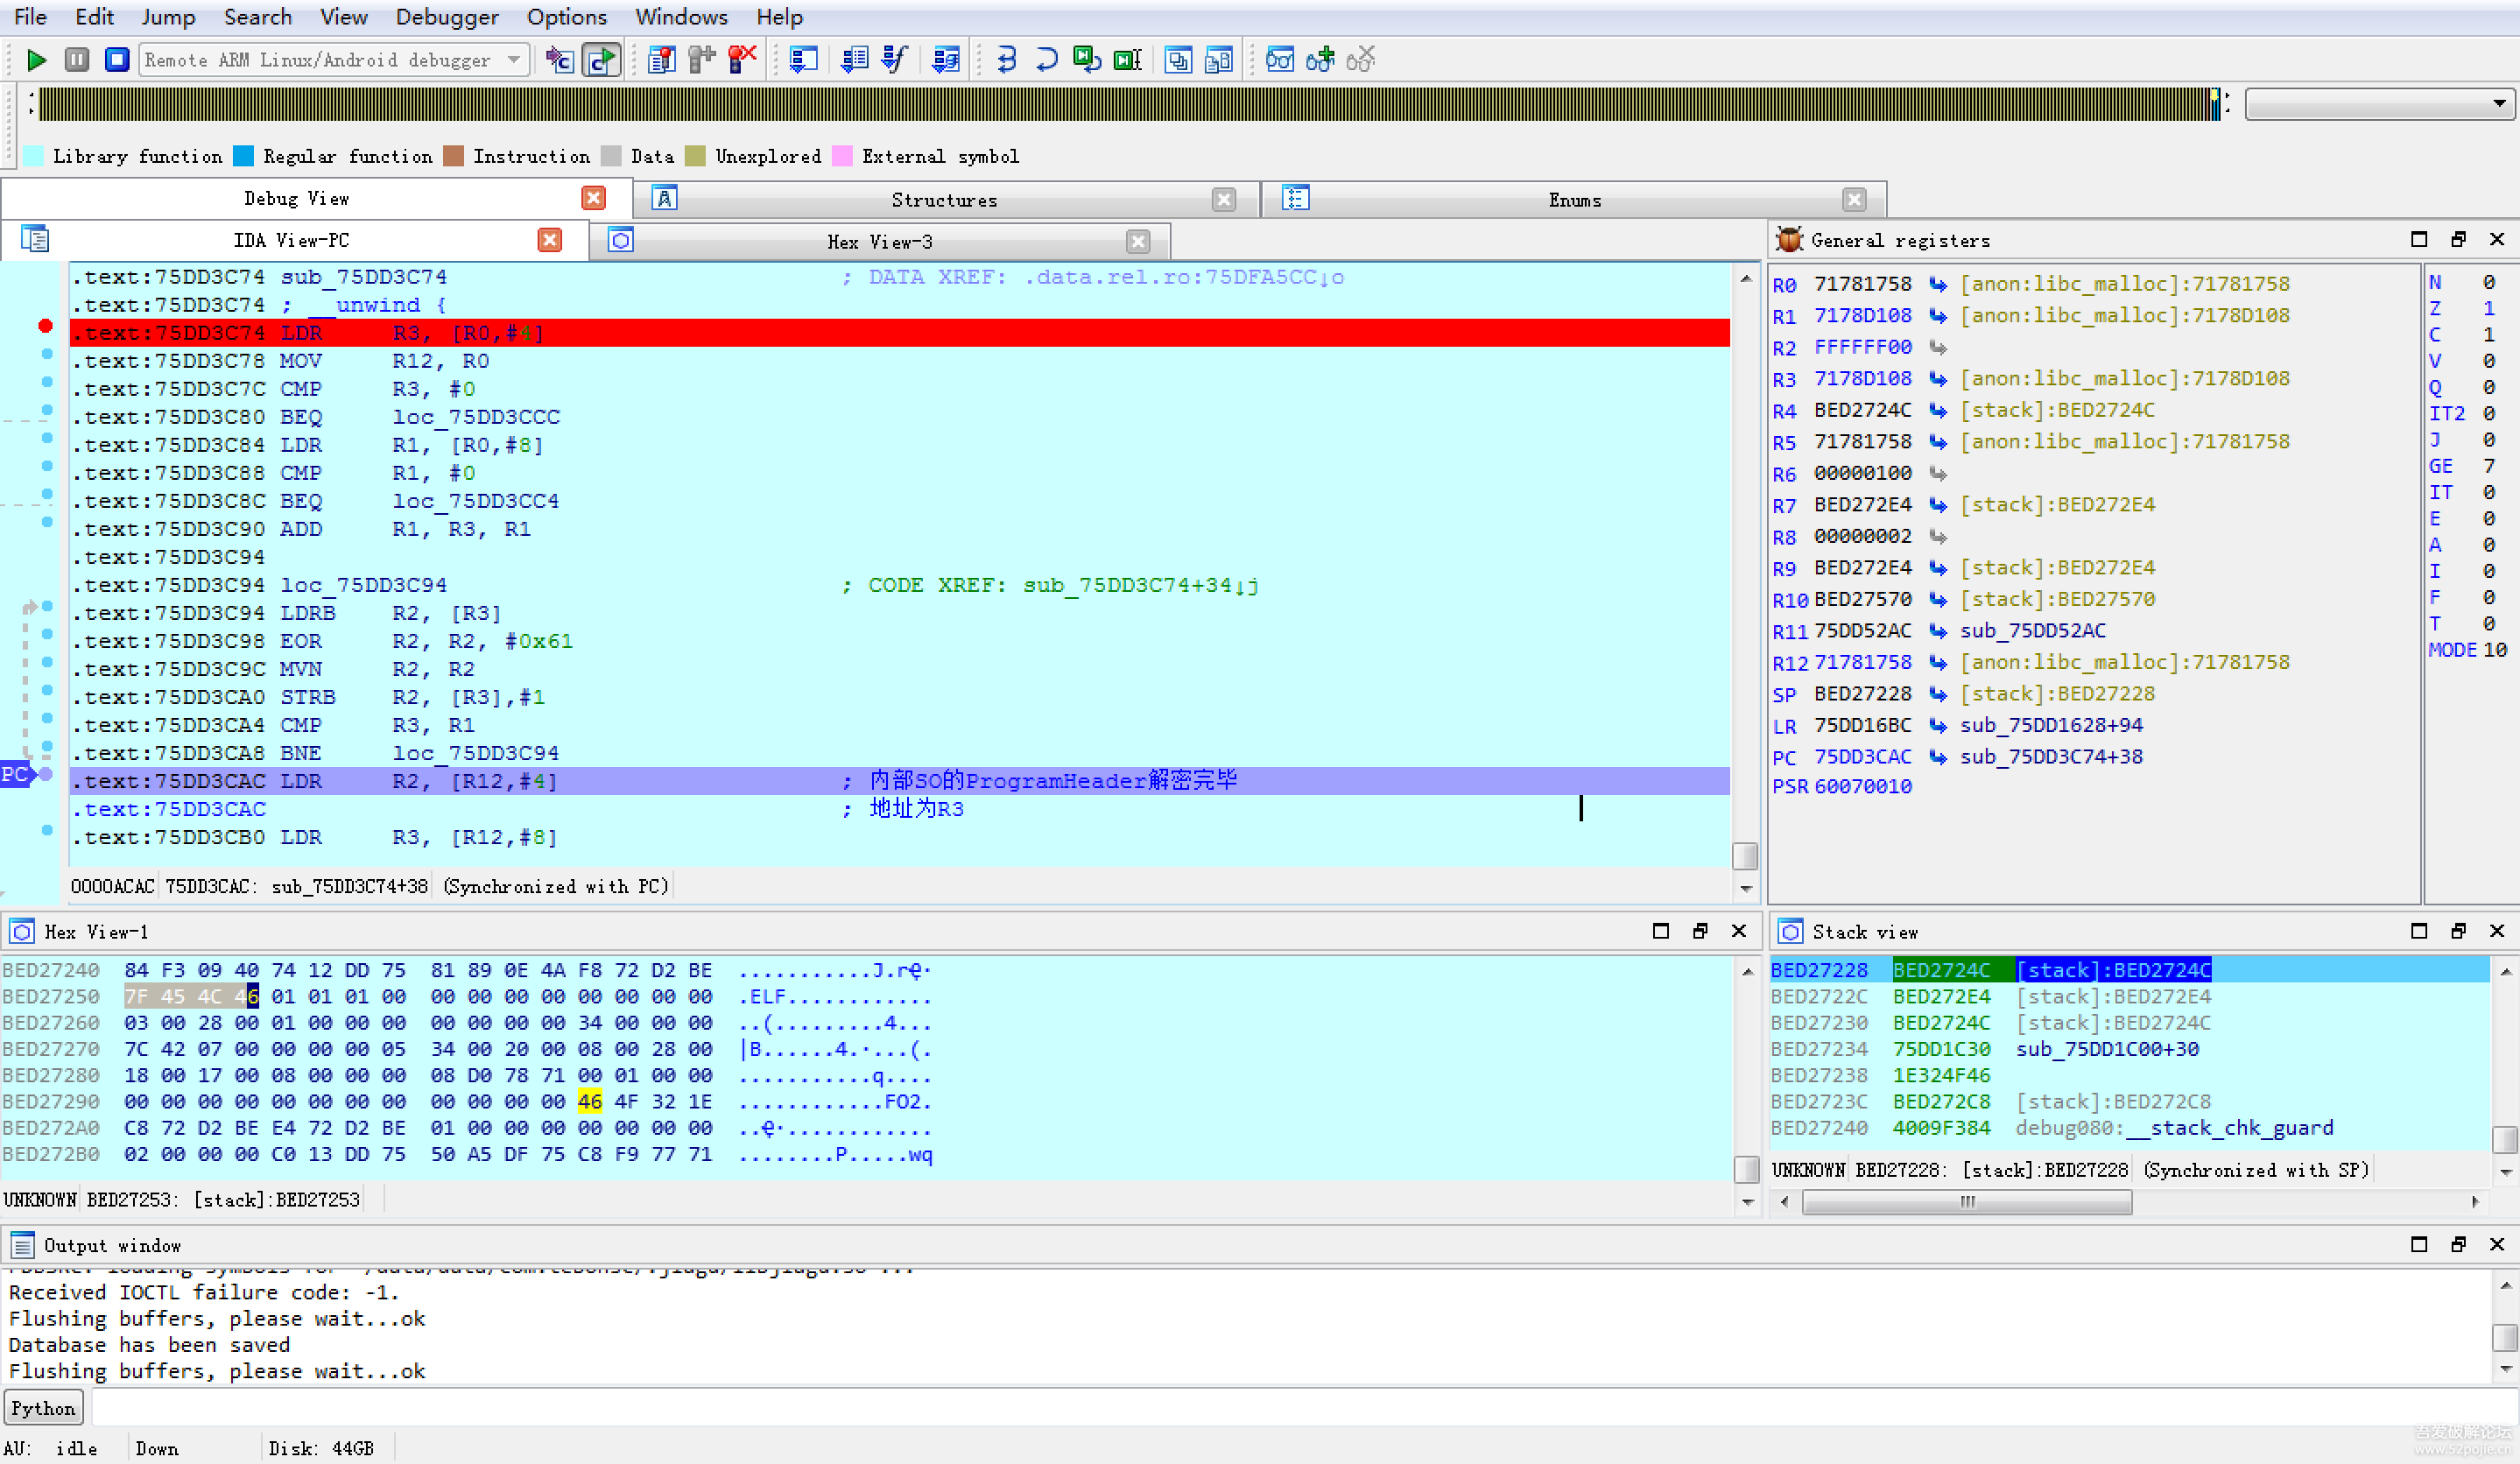
Task: Click the add watch glasses icon
Action: click(1320, 60)
